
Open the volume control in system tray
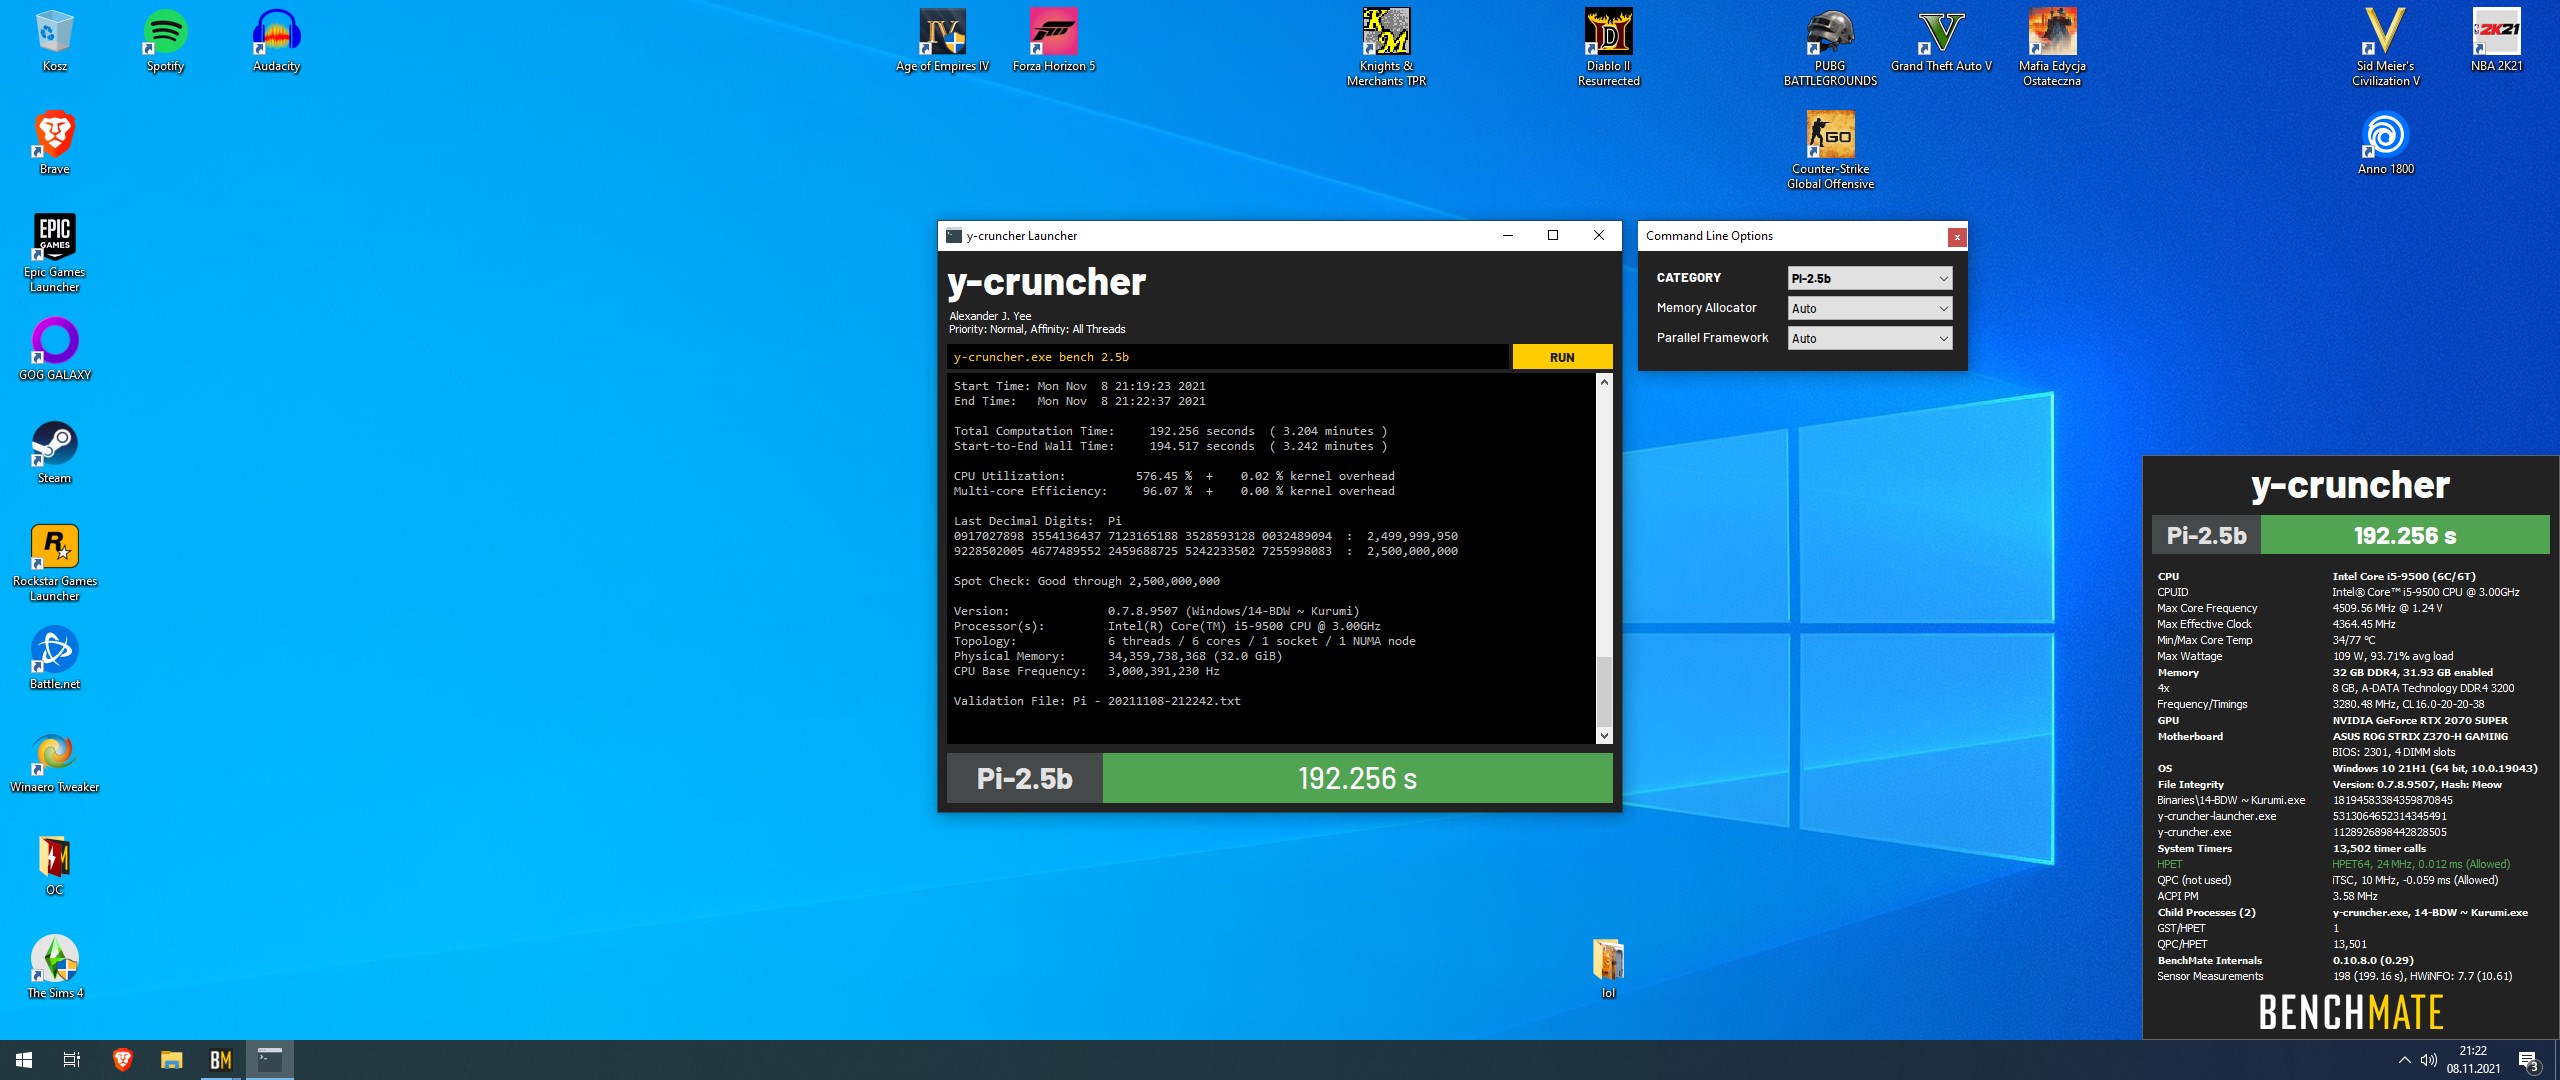point(2428,1060)
